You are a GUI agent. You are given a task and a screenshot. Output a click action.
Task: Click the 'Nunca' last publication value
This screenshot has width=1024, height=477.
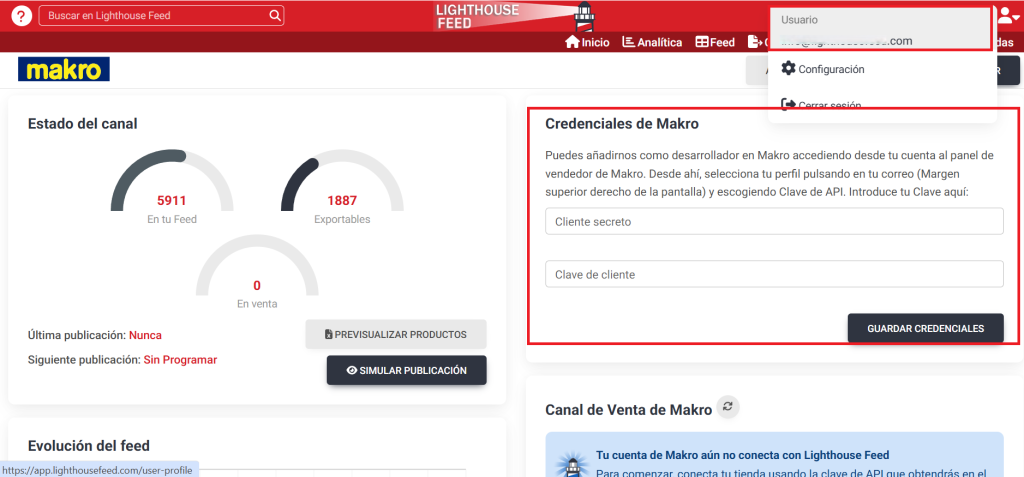coord(145,335)
